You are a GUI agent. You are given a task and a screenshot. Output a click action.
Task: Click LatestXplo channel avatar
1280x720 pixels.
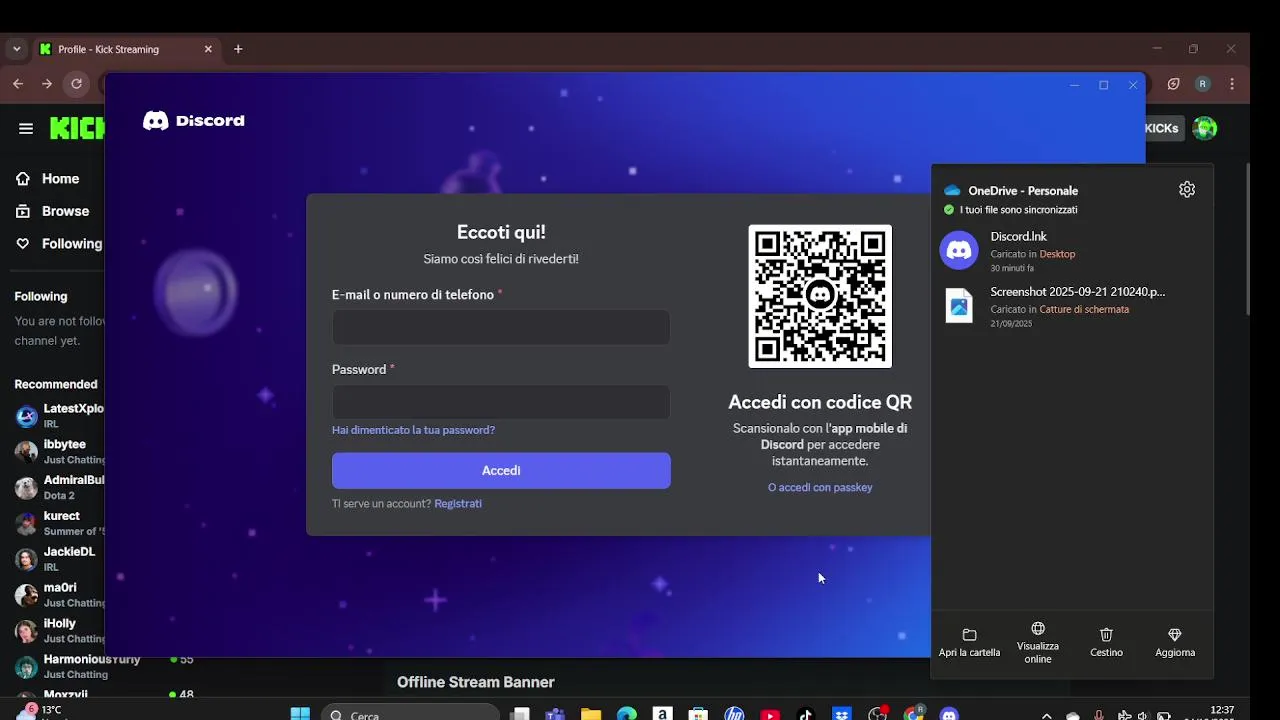[x=26, y=416]
